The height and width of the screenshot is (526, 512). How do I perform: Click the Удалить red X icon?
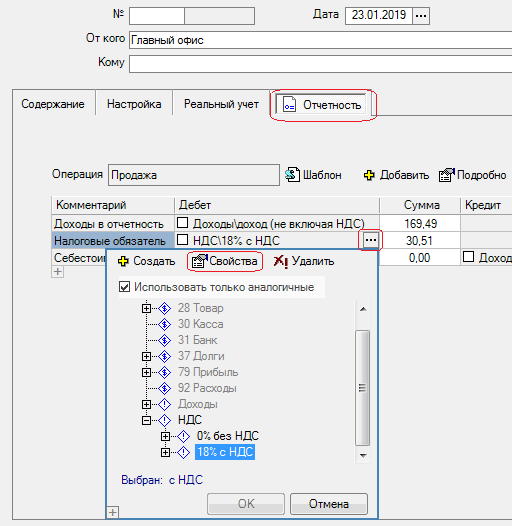(x=280, y=261)
